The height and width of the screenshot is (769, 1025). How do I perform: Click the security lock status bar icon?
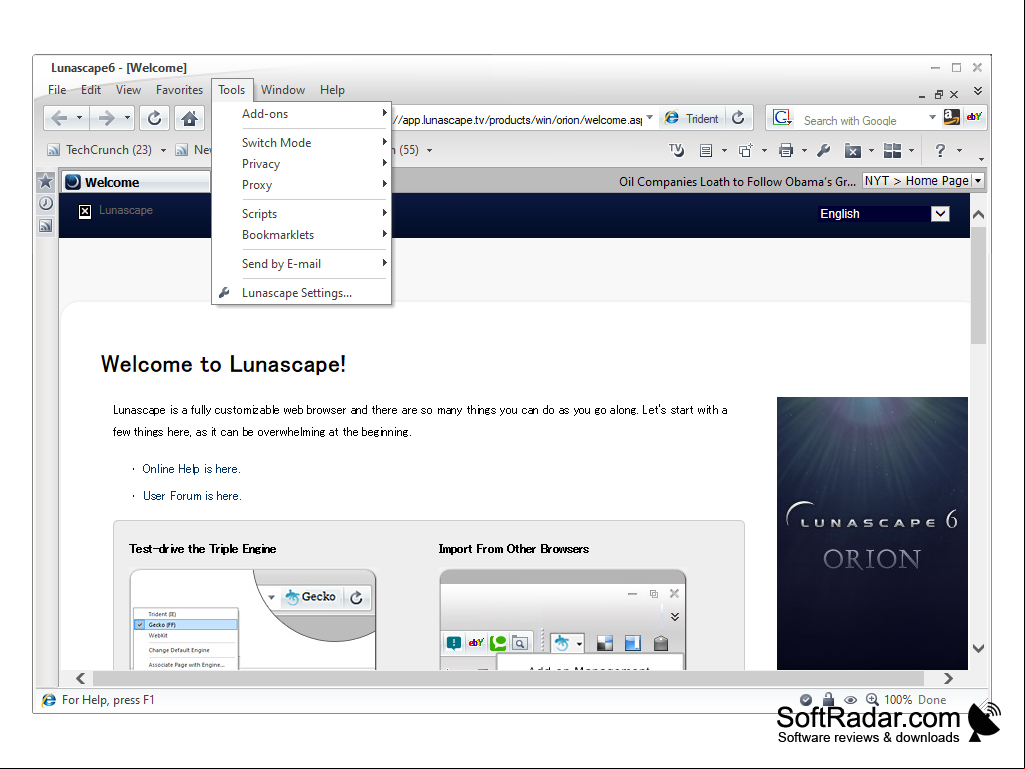pyautogui.click(x=828, y=699)
